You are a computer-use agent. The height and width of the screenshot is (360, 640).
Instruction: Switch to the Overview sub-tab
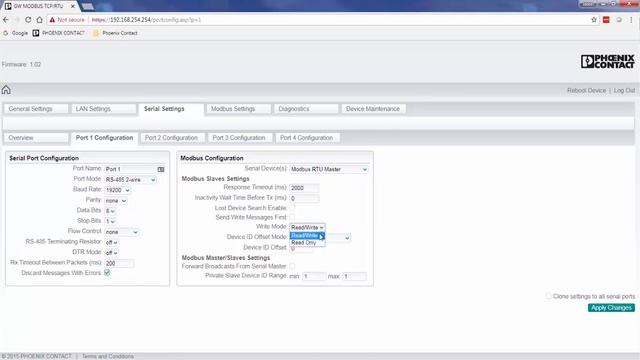tap(36, 138)
